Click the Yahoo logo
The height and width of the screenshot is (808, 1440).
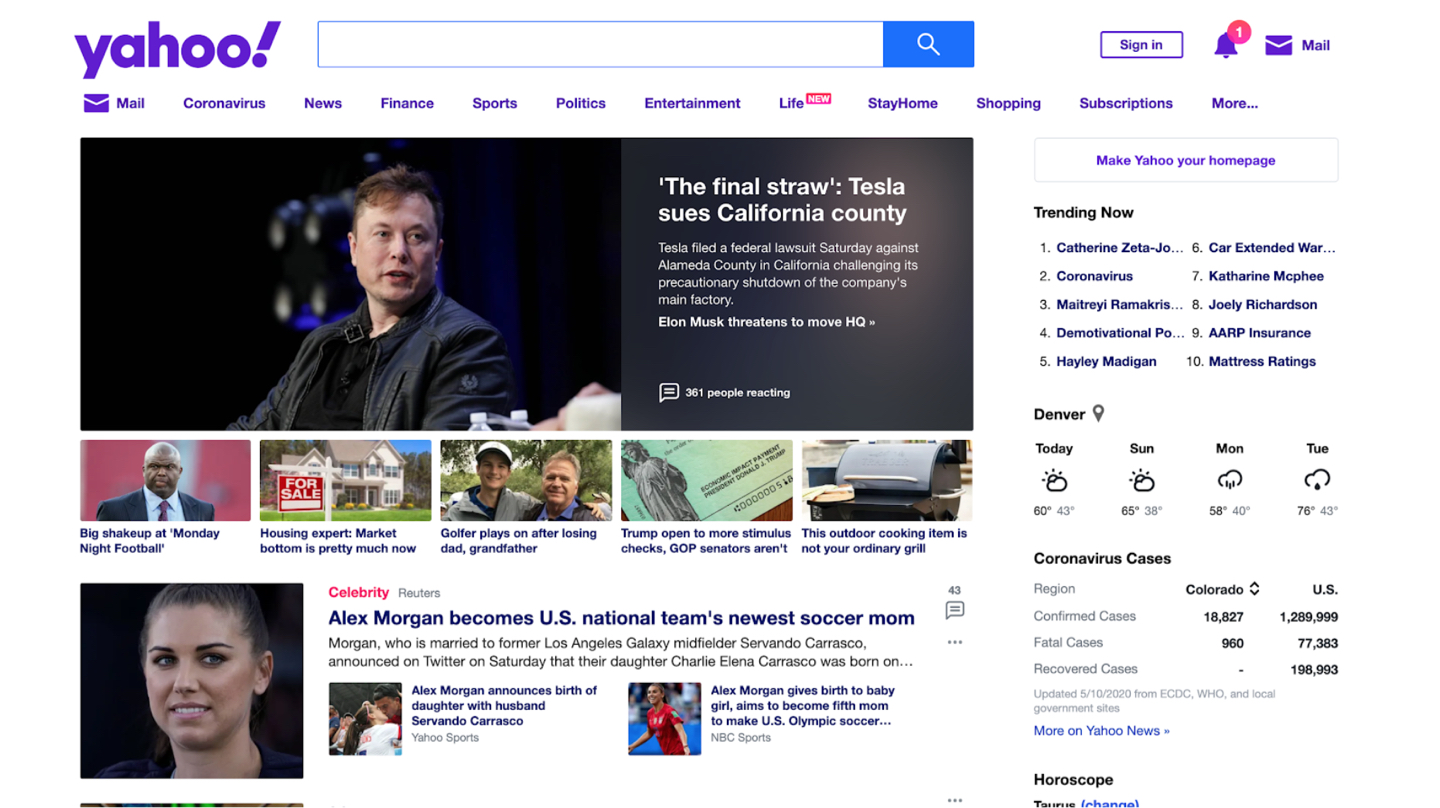[177, 48]
